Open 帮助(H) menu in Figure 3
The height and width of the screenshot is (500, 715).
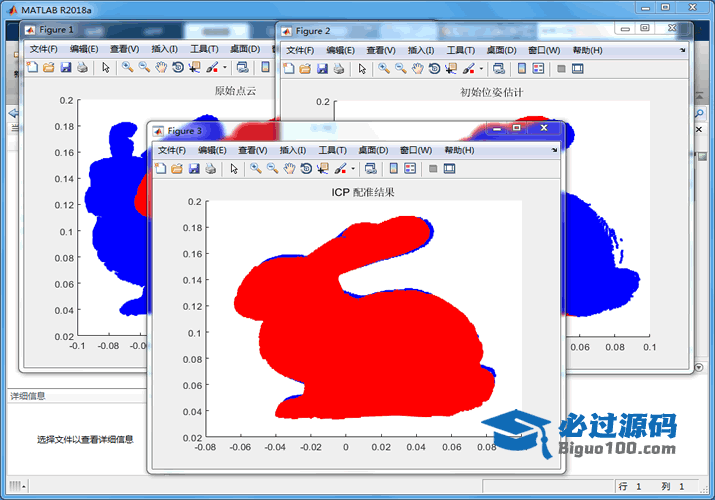pos(460,150)
